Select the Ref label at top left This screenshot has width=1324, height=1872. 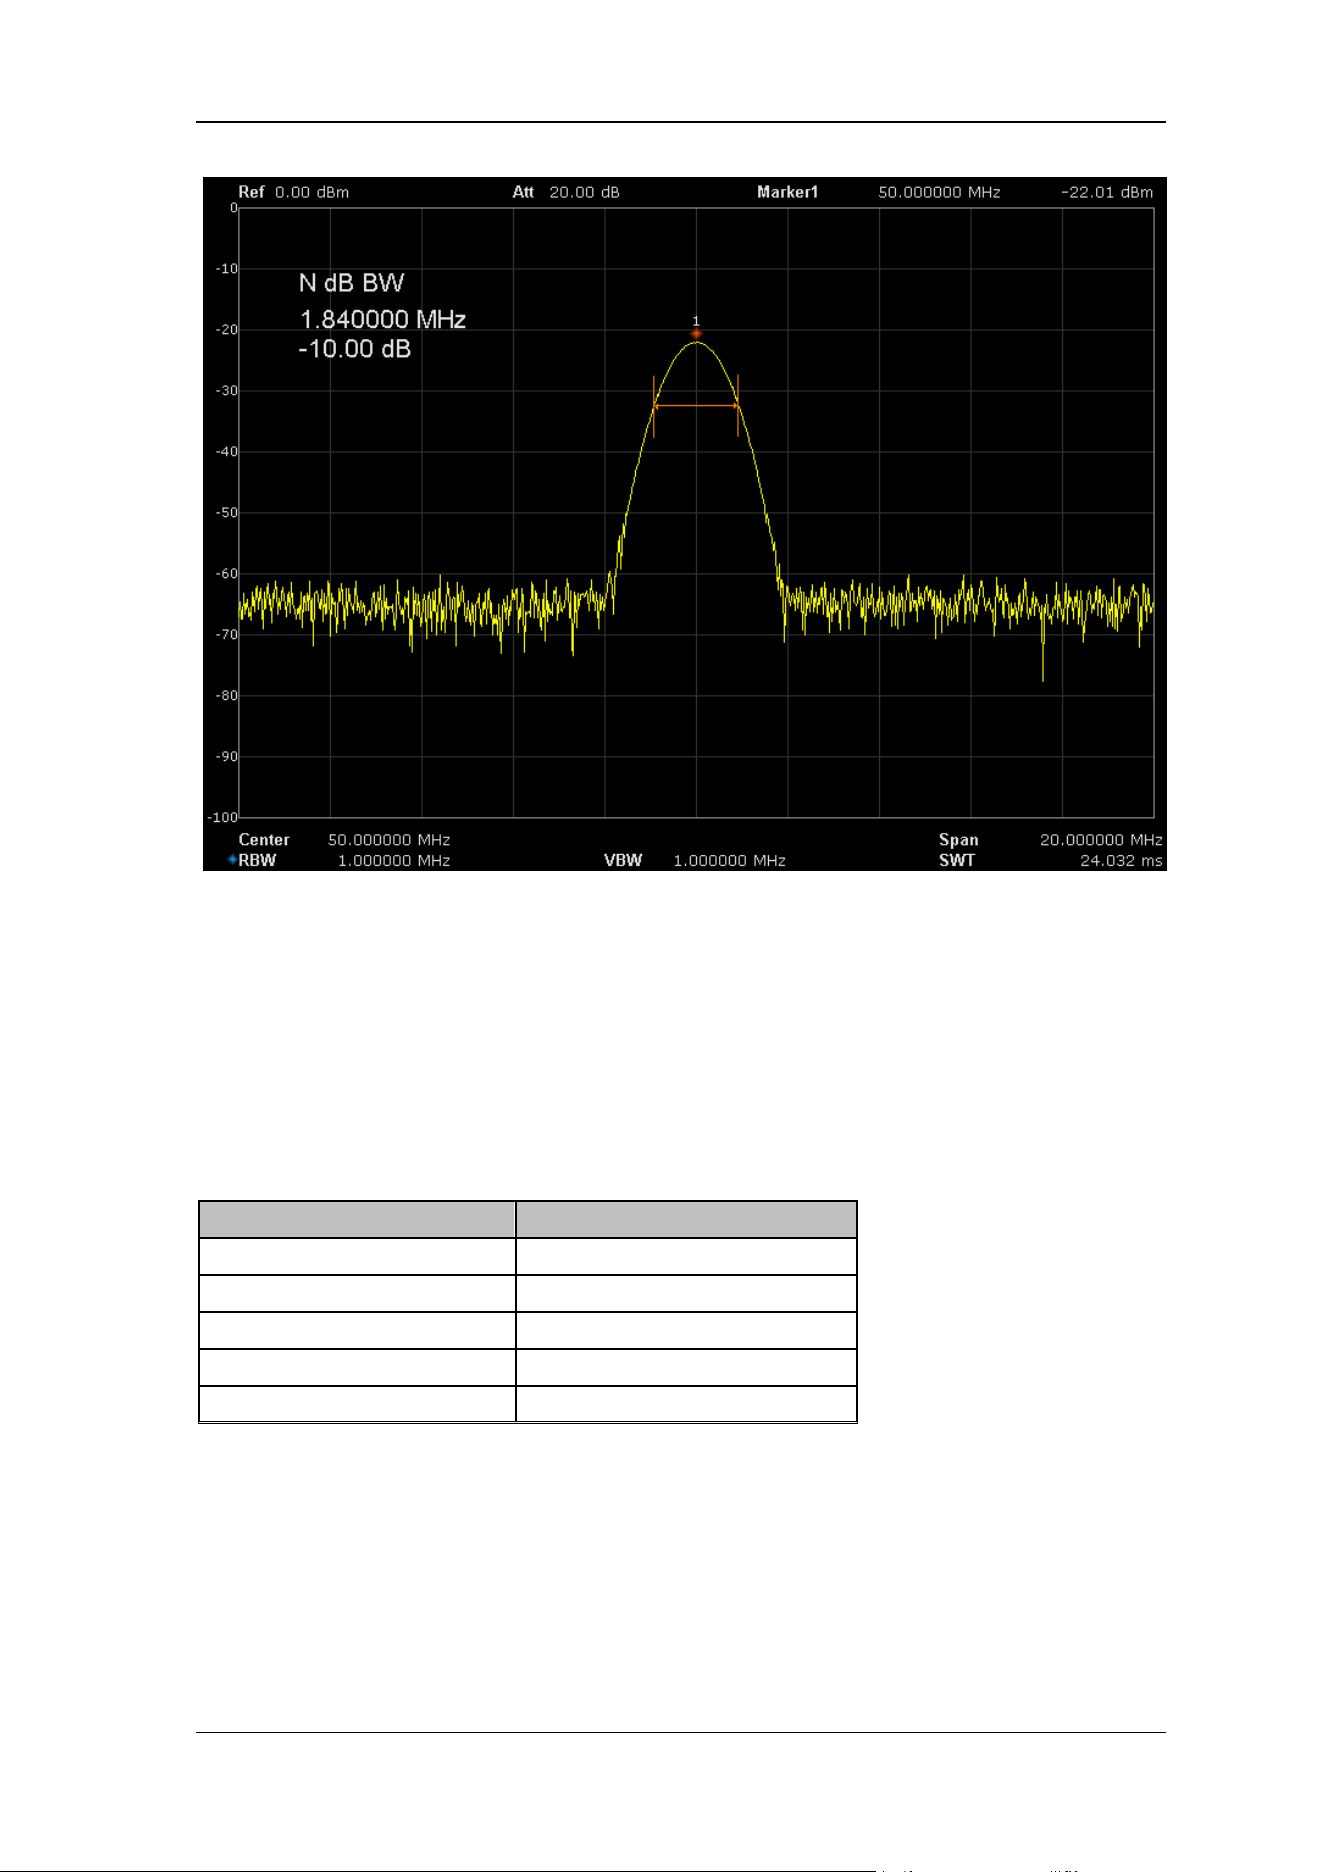(x=251, y=192)
